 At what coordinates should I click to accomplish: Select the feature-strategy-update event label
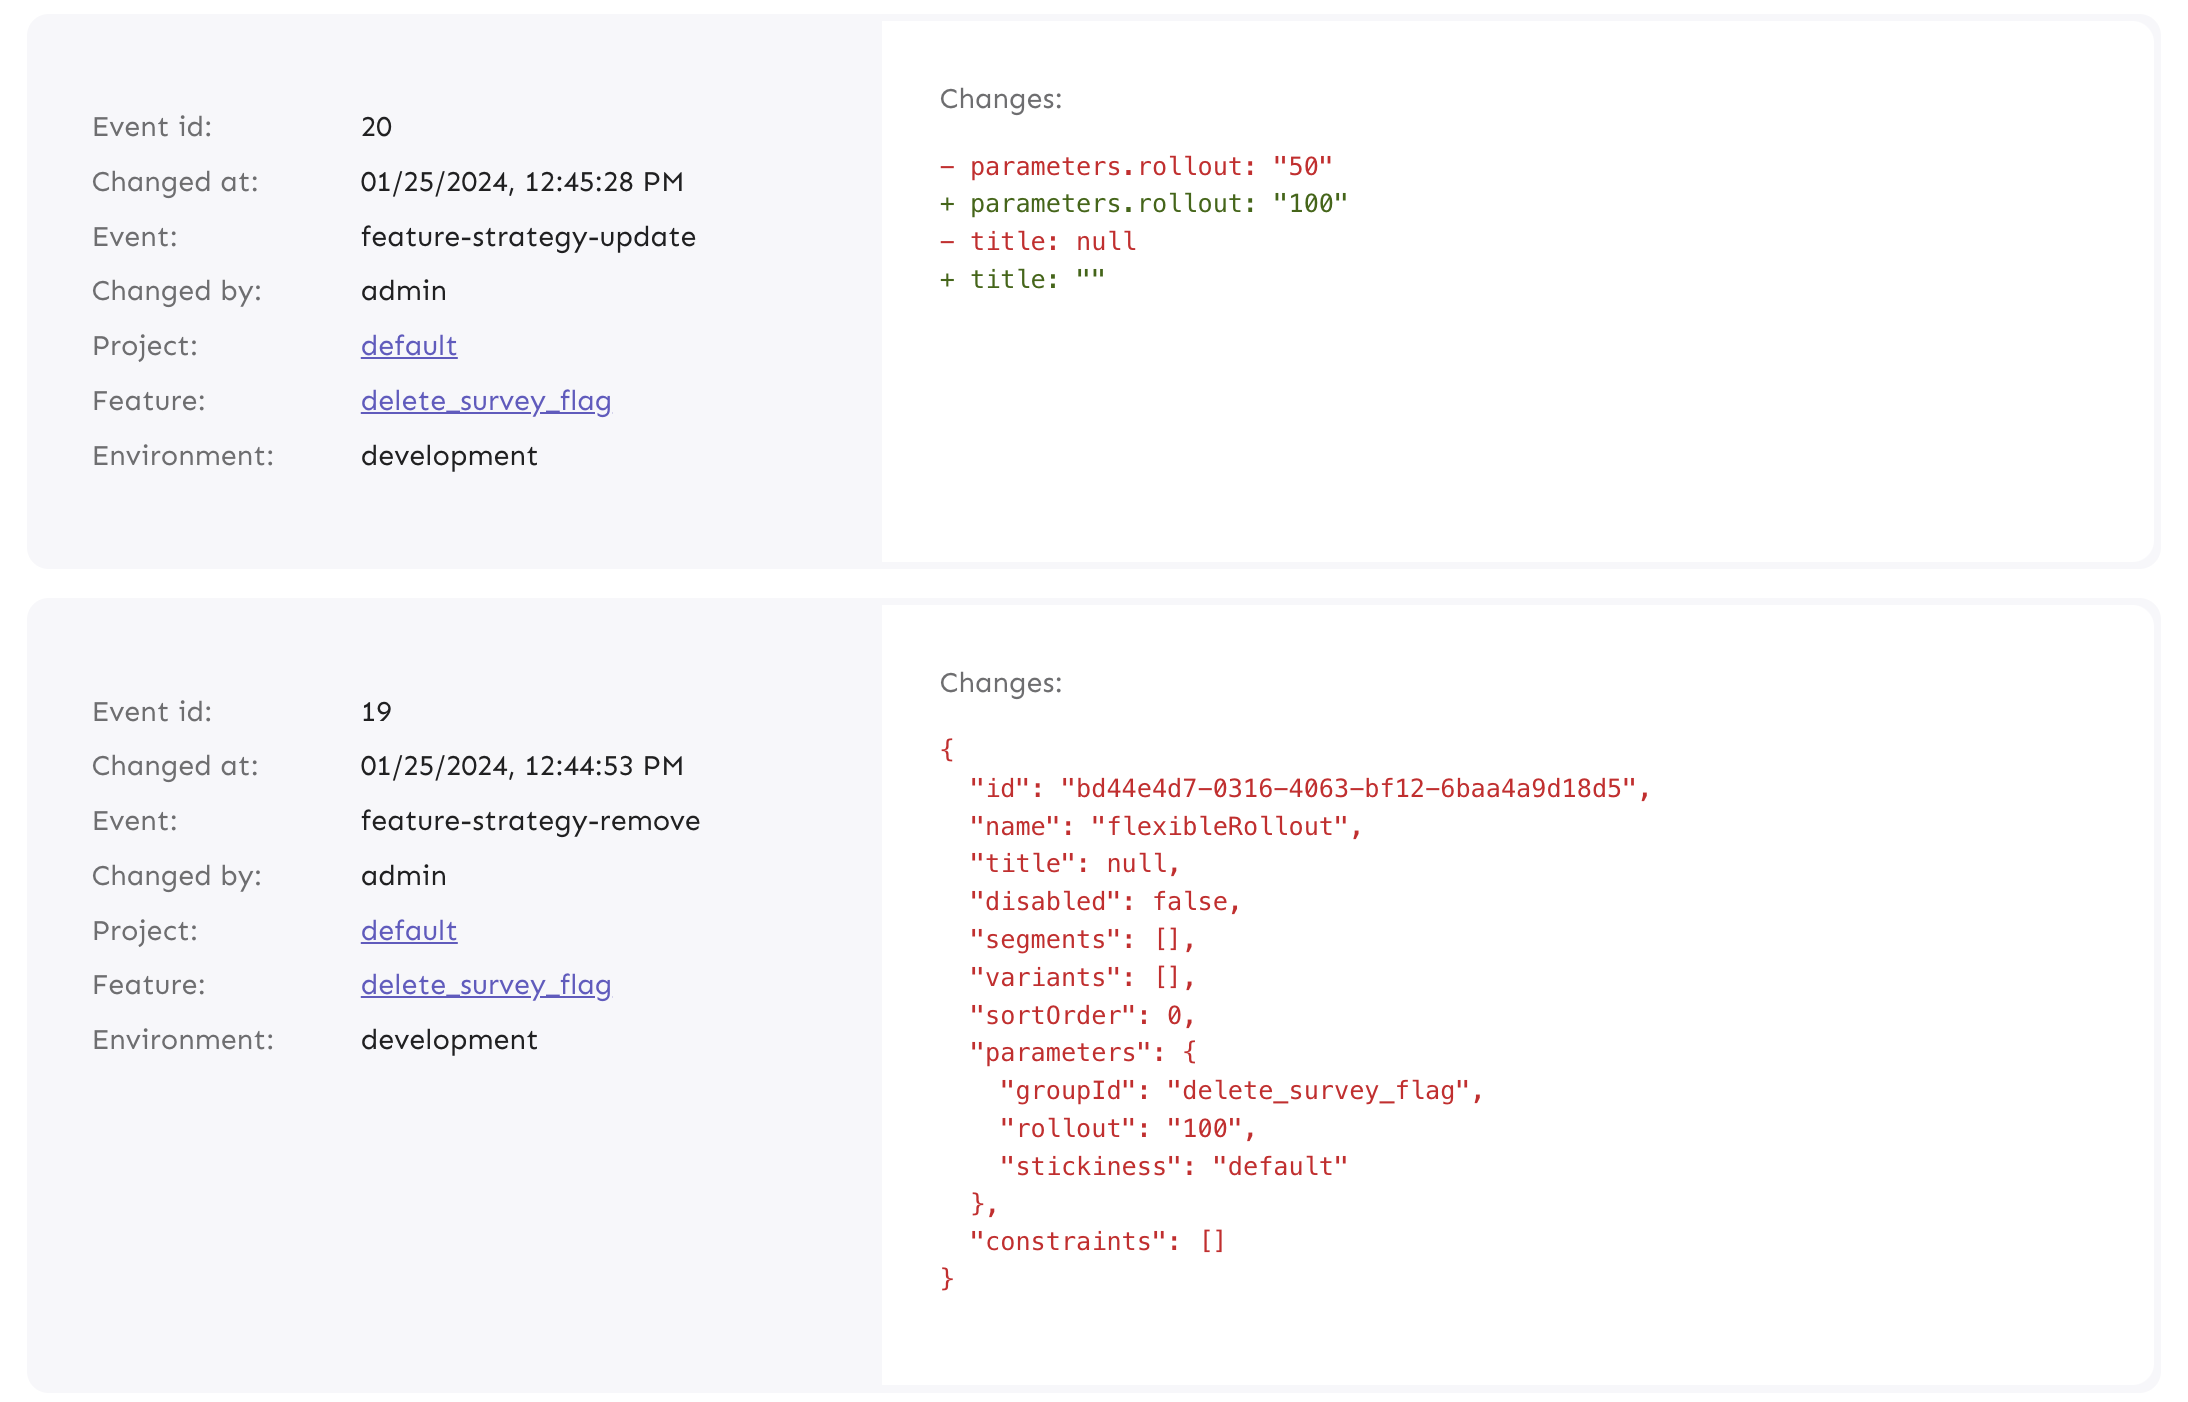pyautogui.click(x=529, y=236)
